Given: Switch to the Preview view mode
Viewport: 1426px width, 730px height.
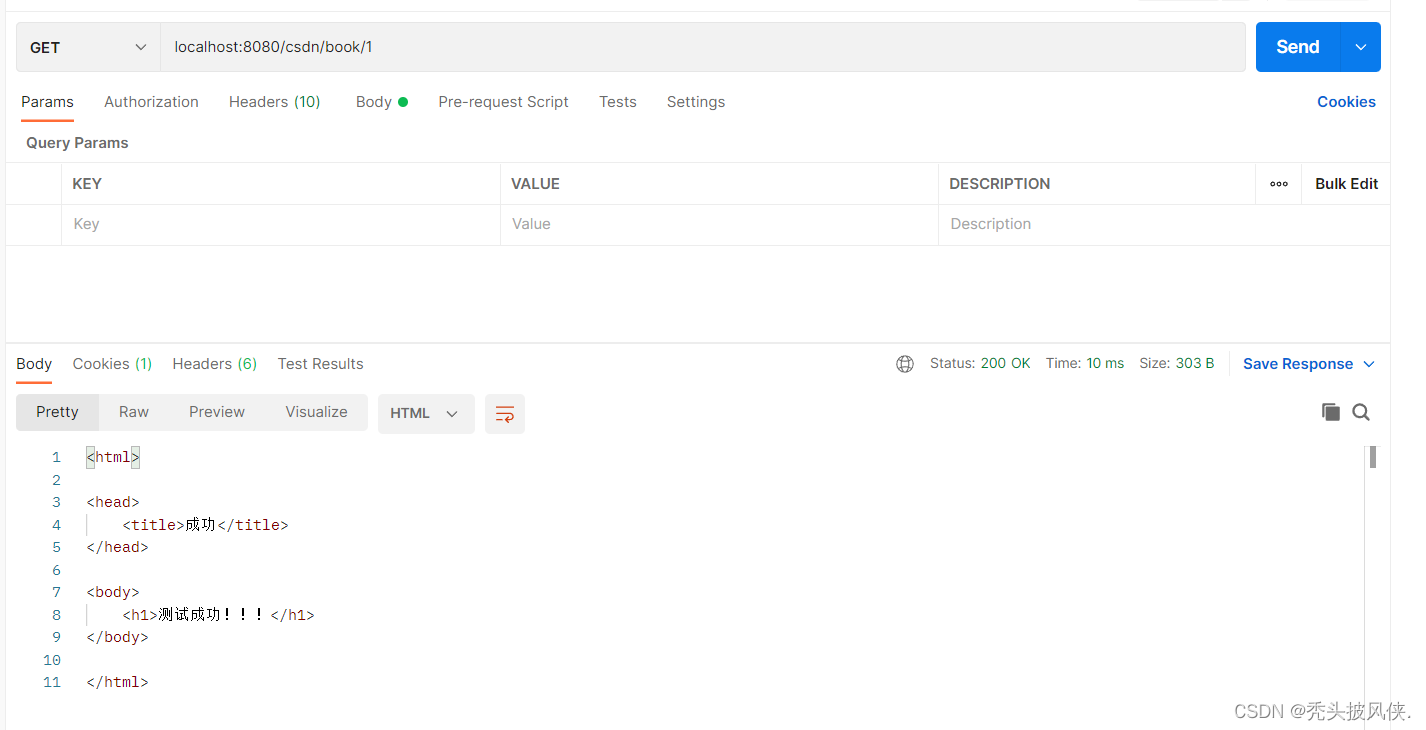Looking at the screenshot, I should click(x=217, y=412).
